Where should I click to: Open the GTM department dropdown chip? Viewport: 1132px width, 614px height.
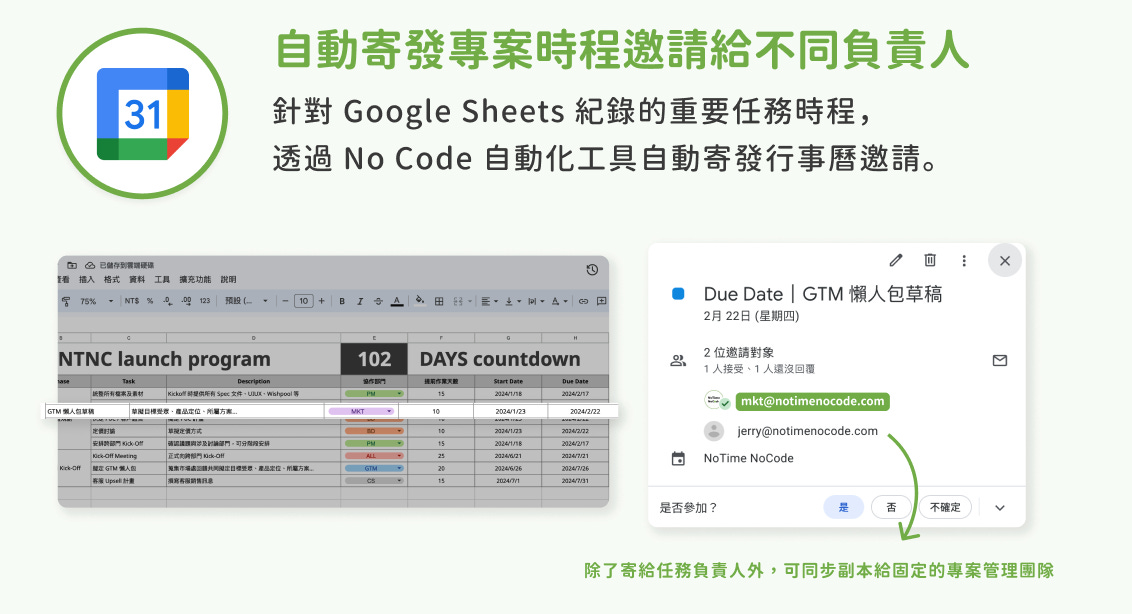374,468
